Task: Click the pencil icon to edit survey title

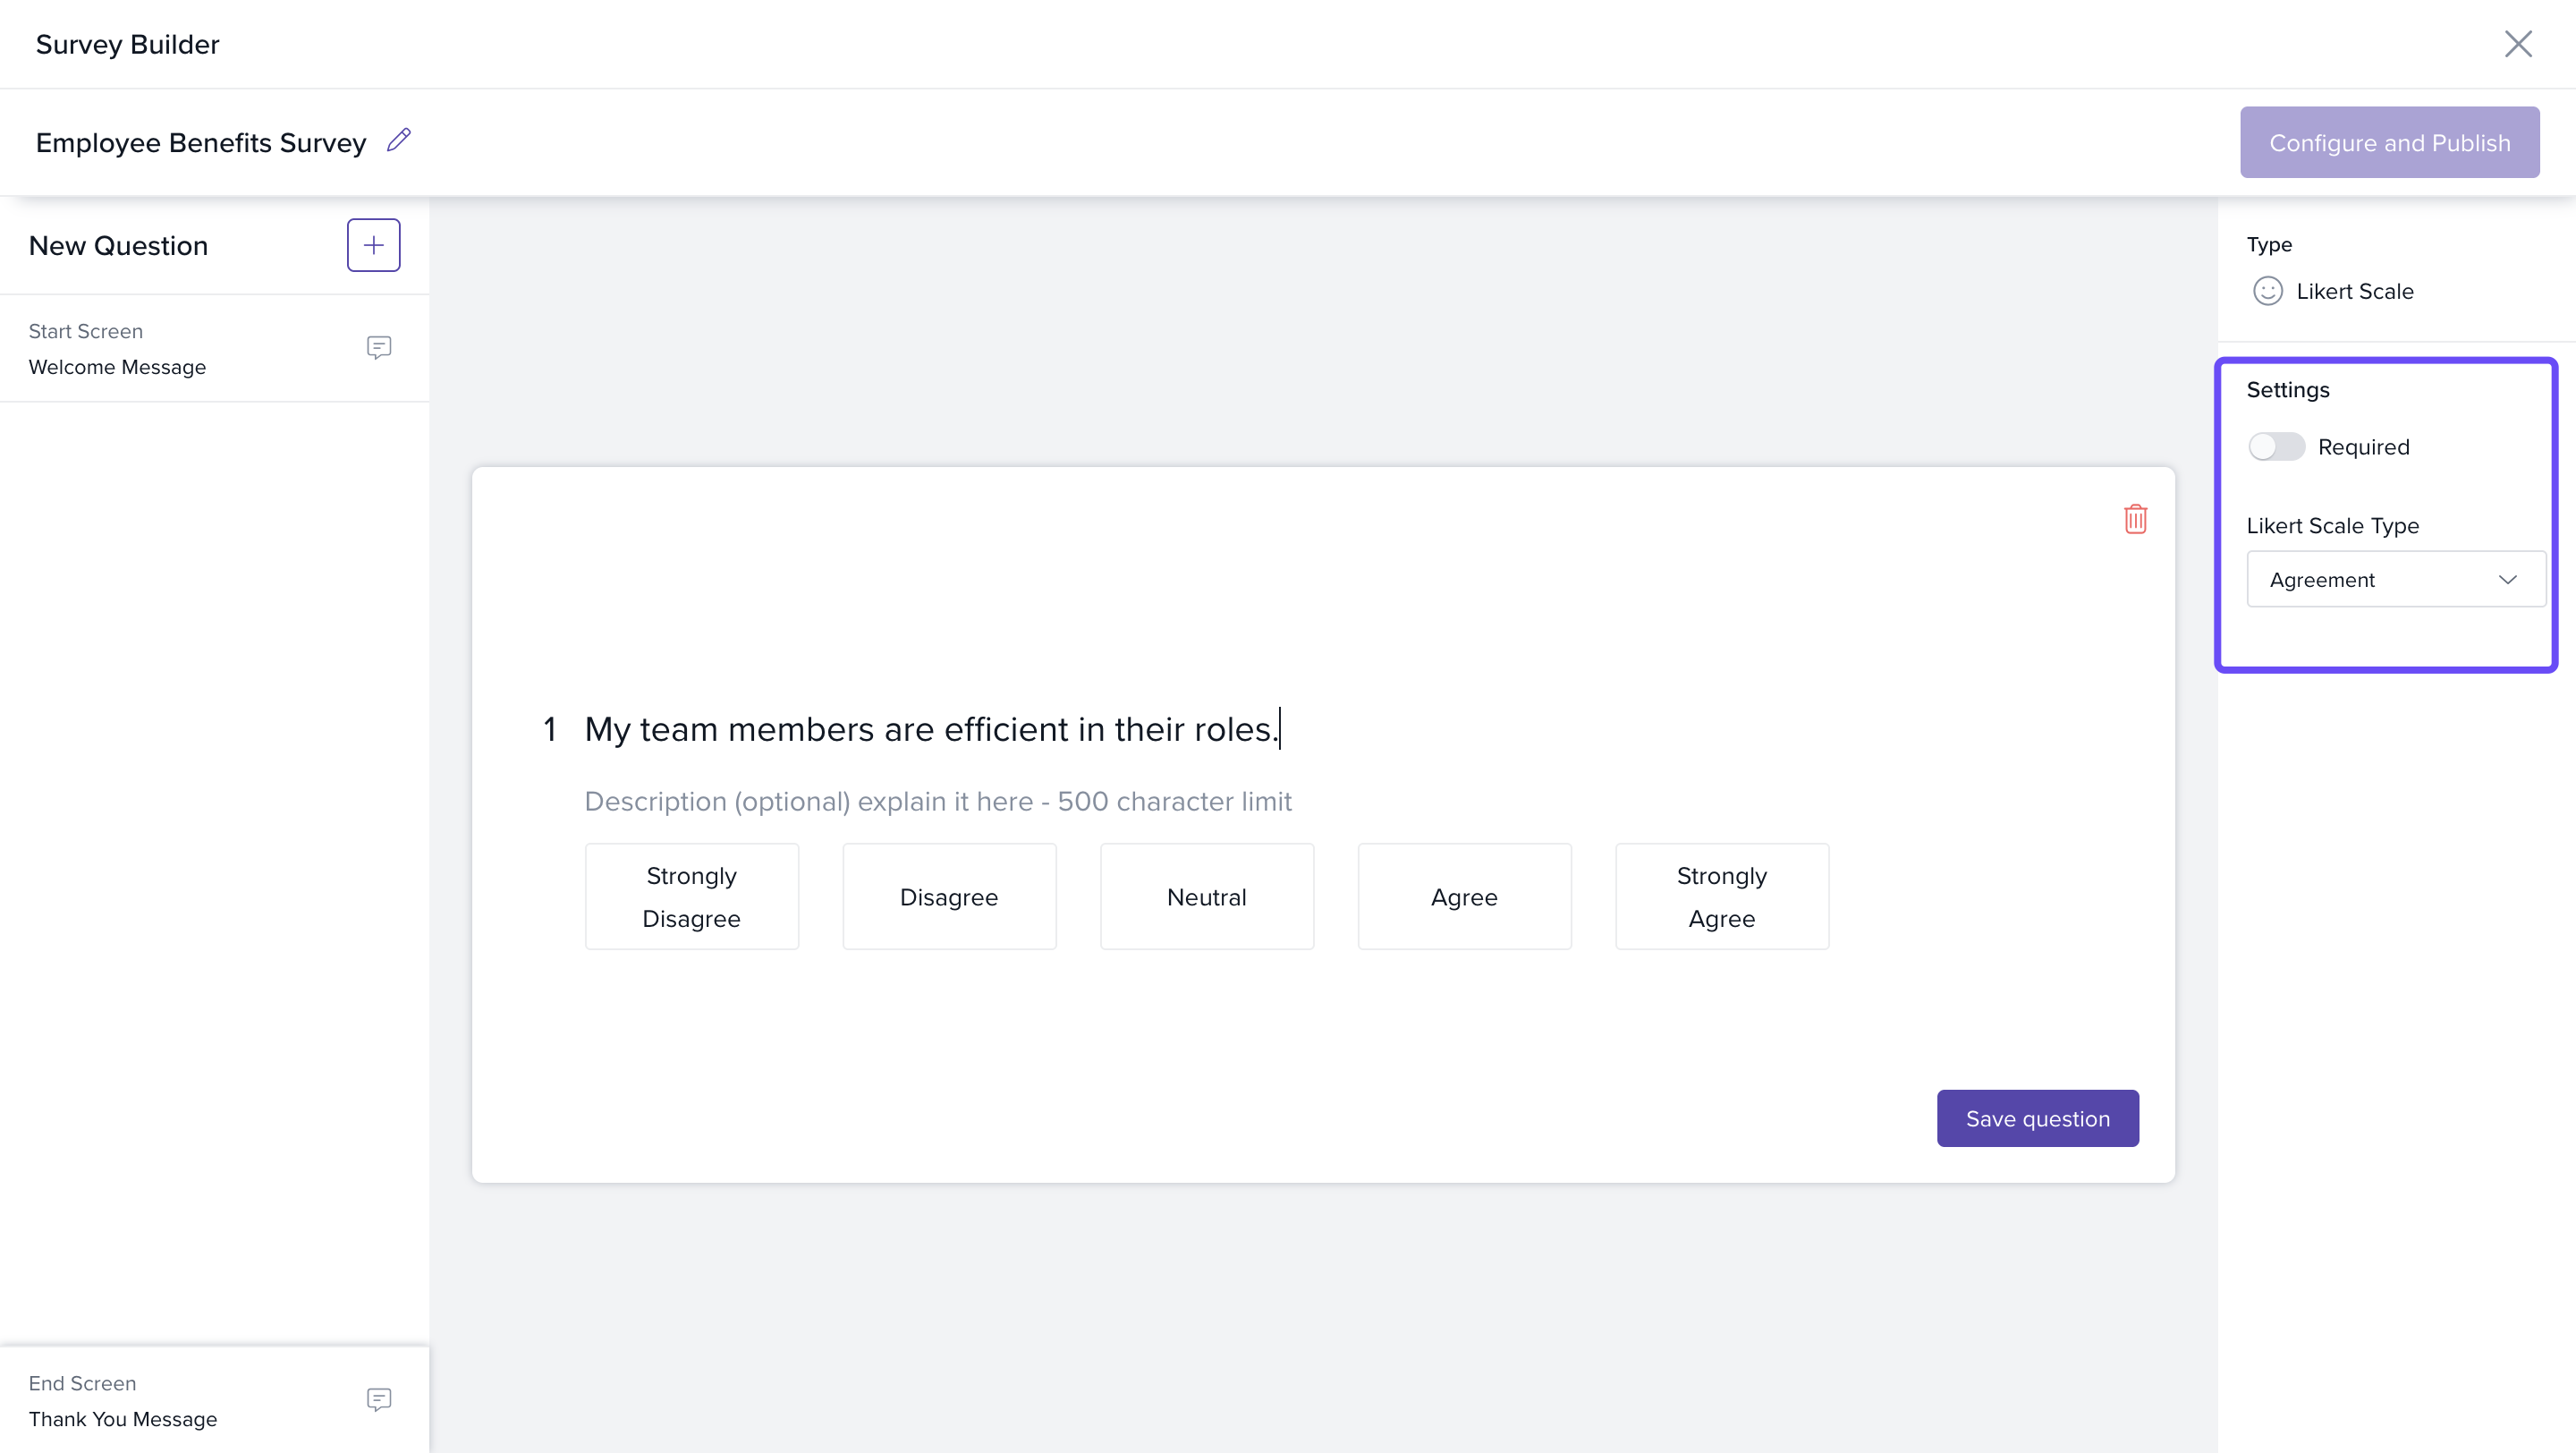Action: 399,140
